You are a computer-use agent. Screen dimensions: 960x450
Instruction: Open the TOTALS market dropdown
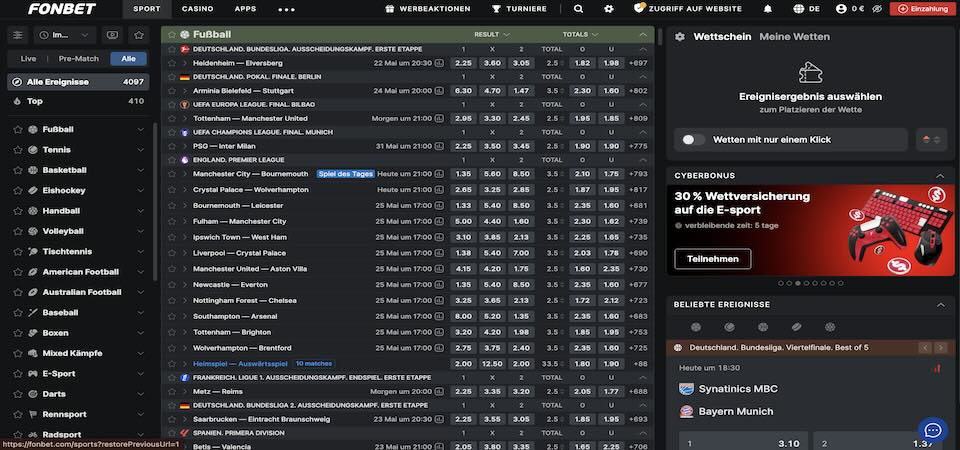[580, 35]
